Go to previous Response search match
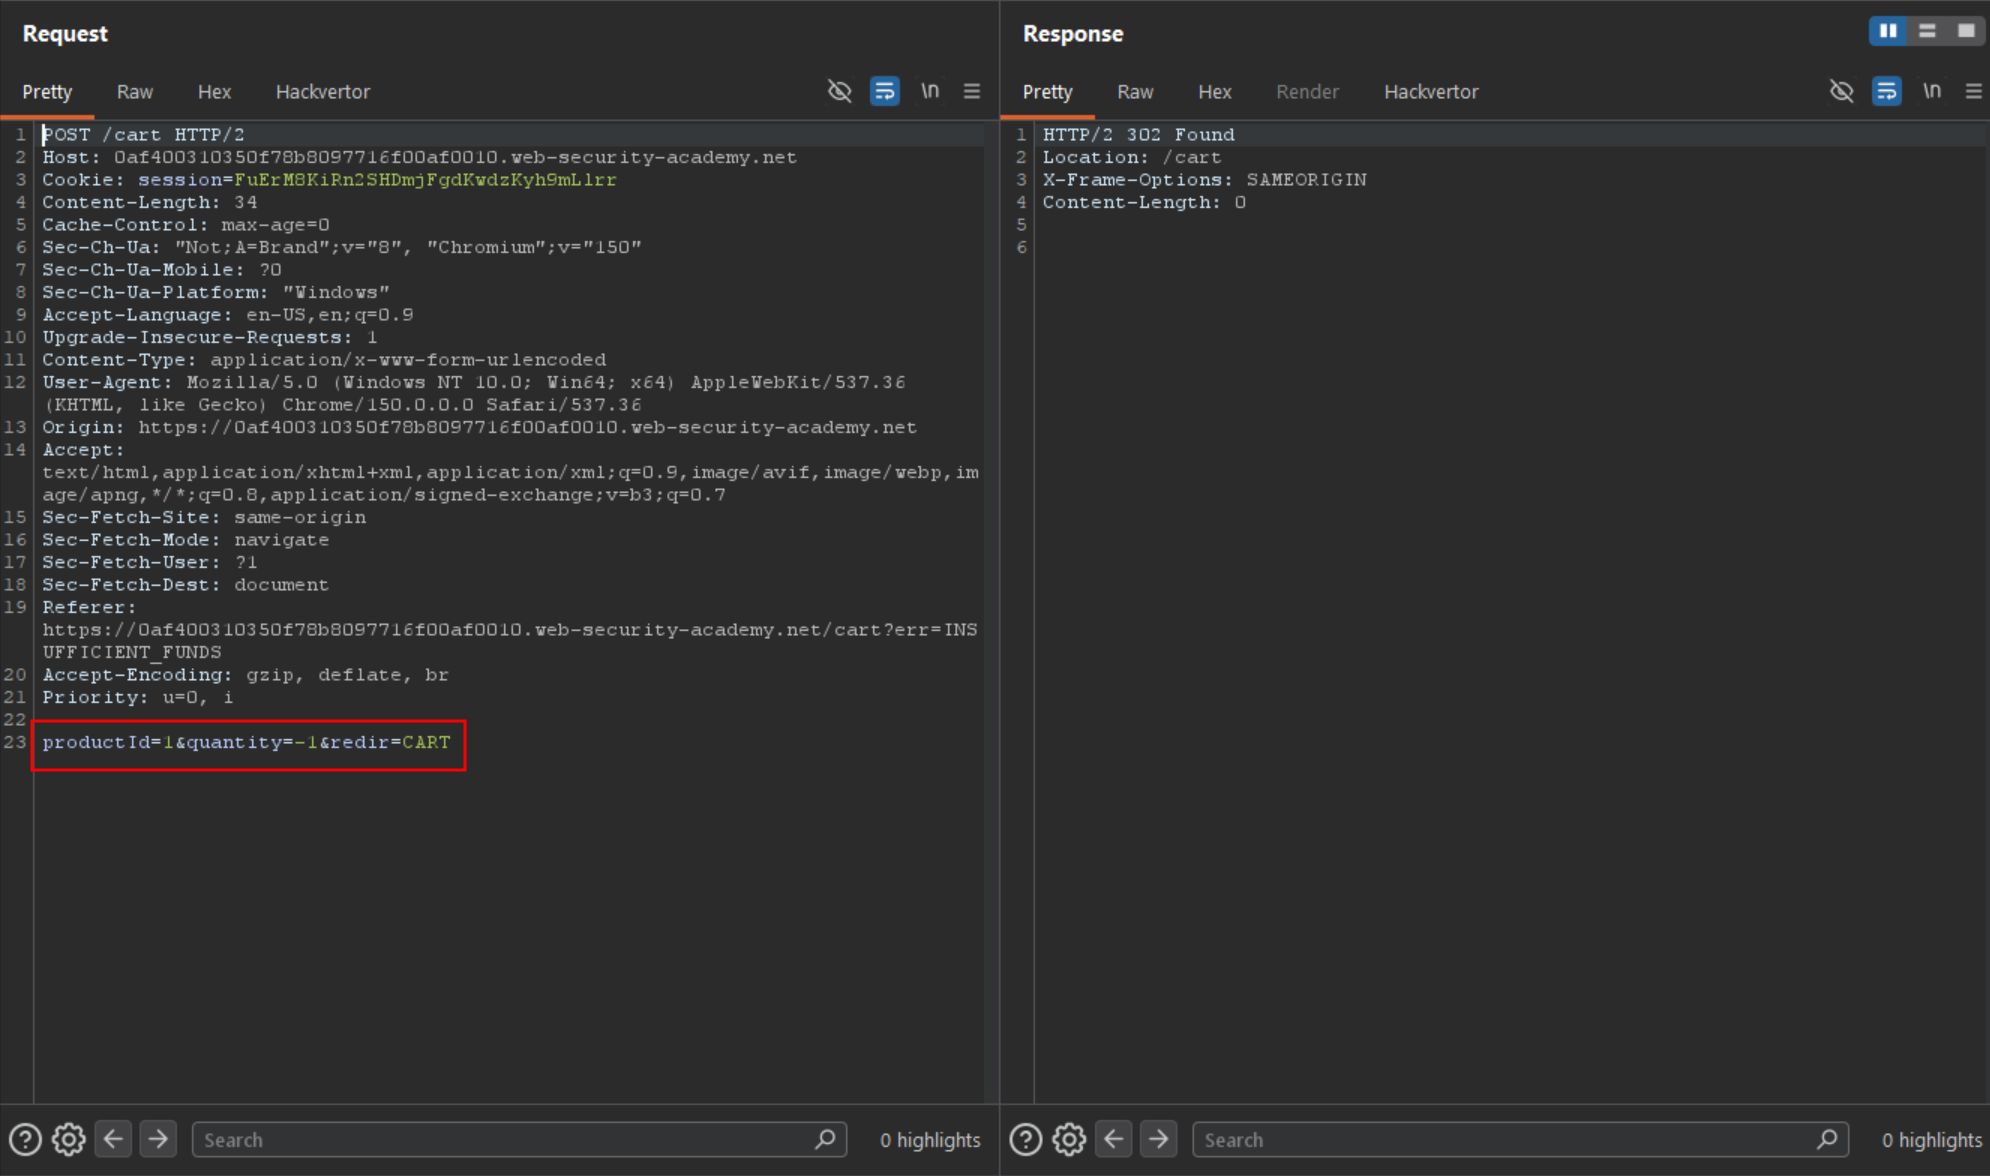Image resolution: width=1990 pixels, height=1176 pixels. coord(1114,1138)
